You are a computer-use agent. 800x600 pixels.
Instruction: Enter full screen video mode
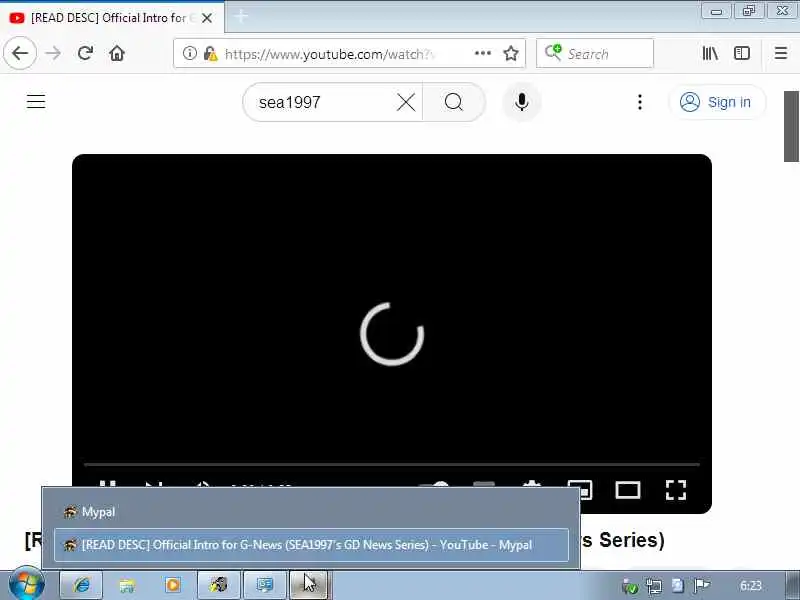coord(676,490)
